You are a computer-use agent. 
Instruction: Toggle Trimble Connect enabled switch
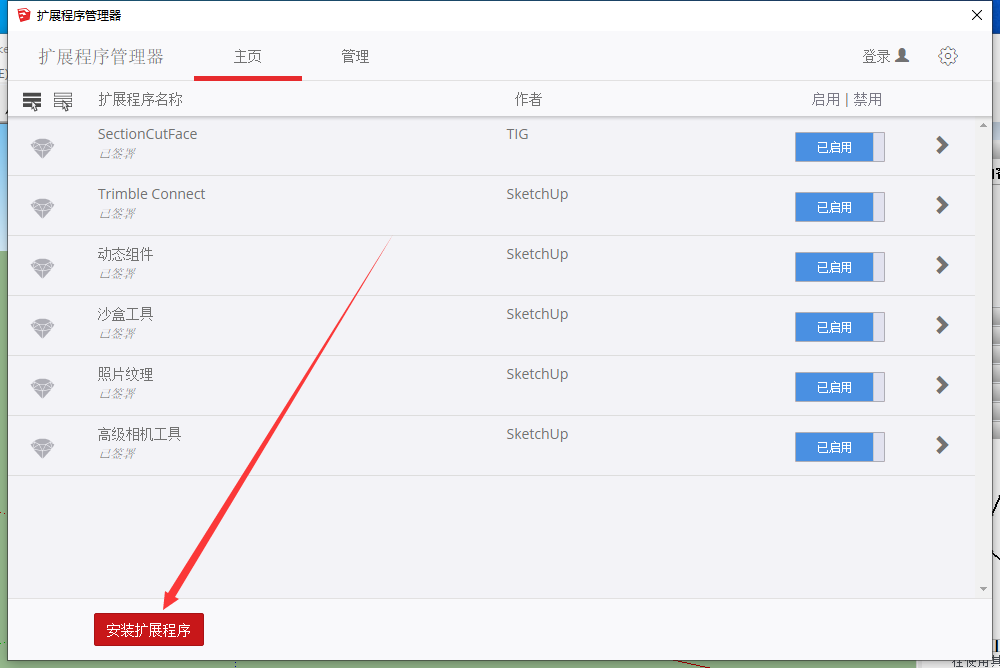coord(839,207)
